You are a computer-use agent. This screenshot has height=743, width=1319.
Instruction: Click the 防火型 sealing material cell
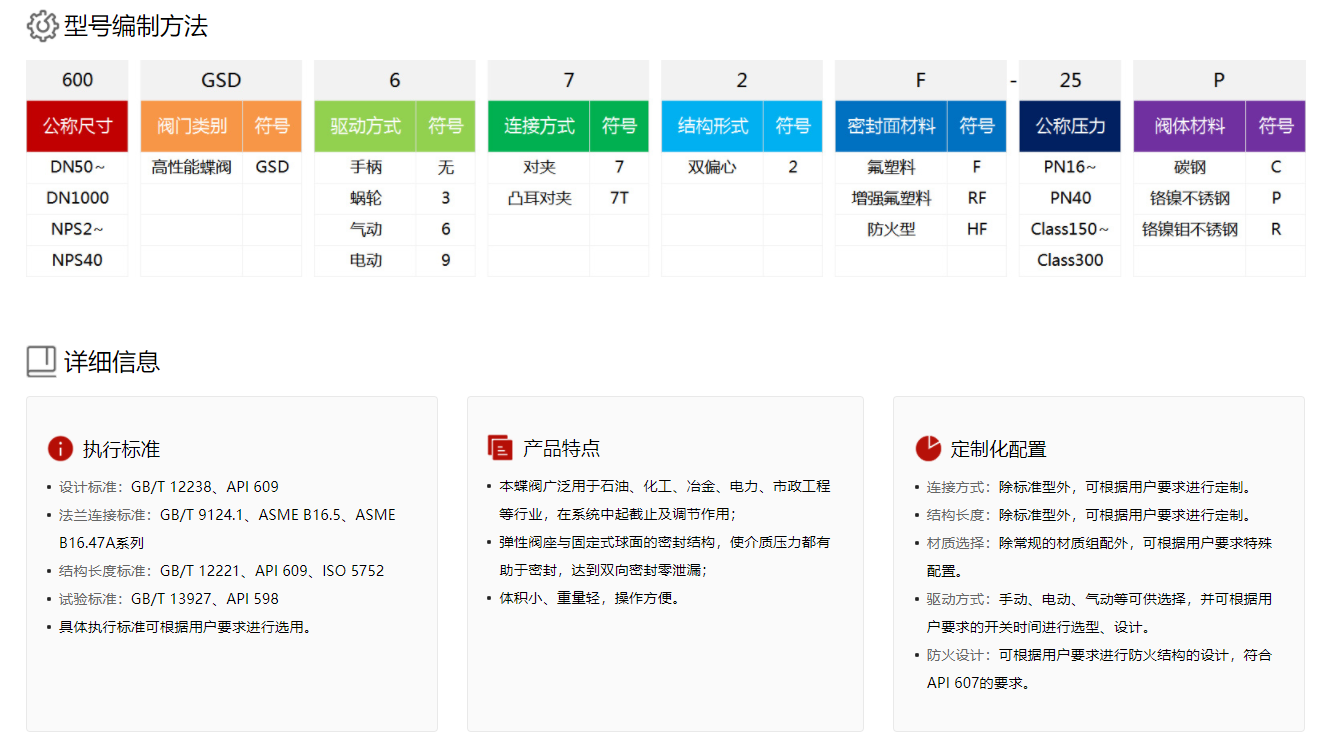pyautogui.click(x=891, y=229)
